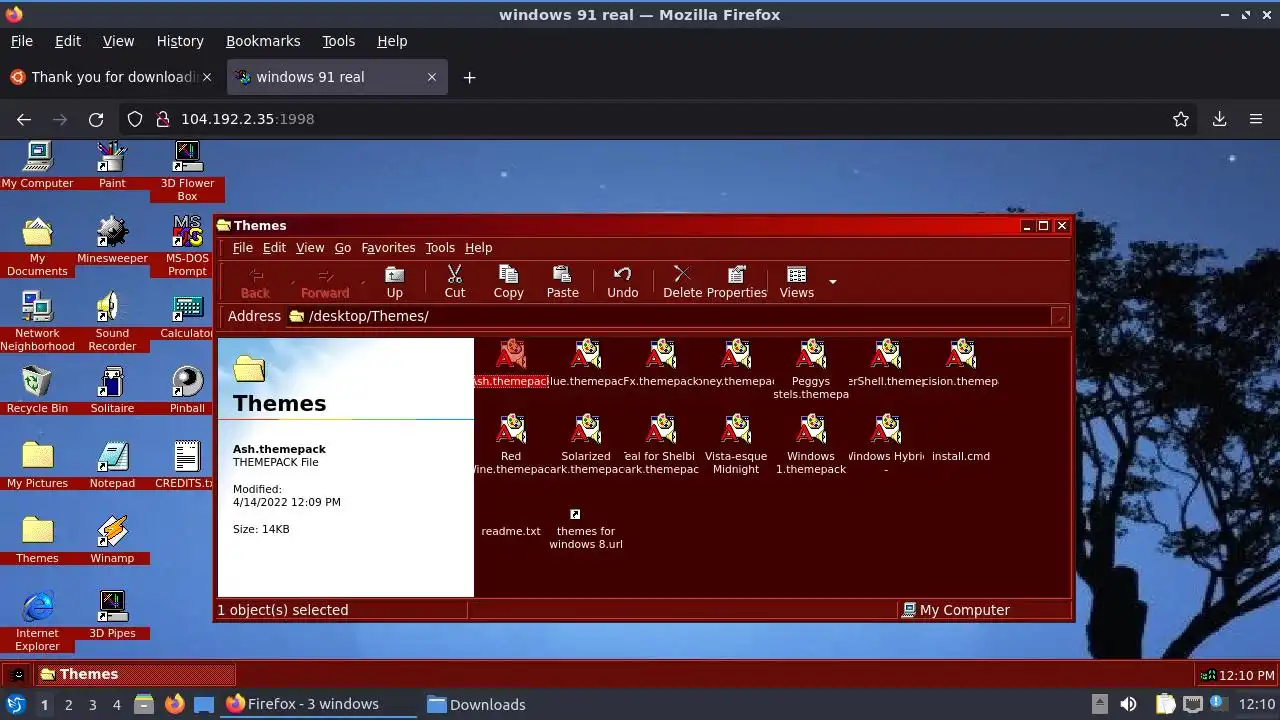Switch to workspace 2 on the panel

[x=68, y=704]
